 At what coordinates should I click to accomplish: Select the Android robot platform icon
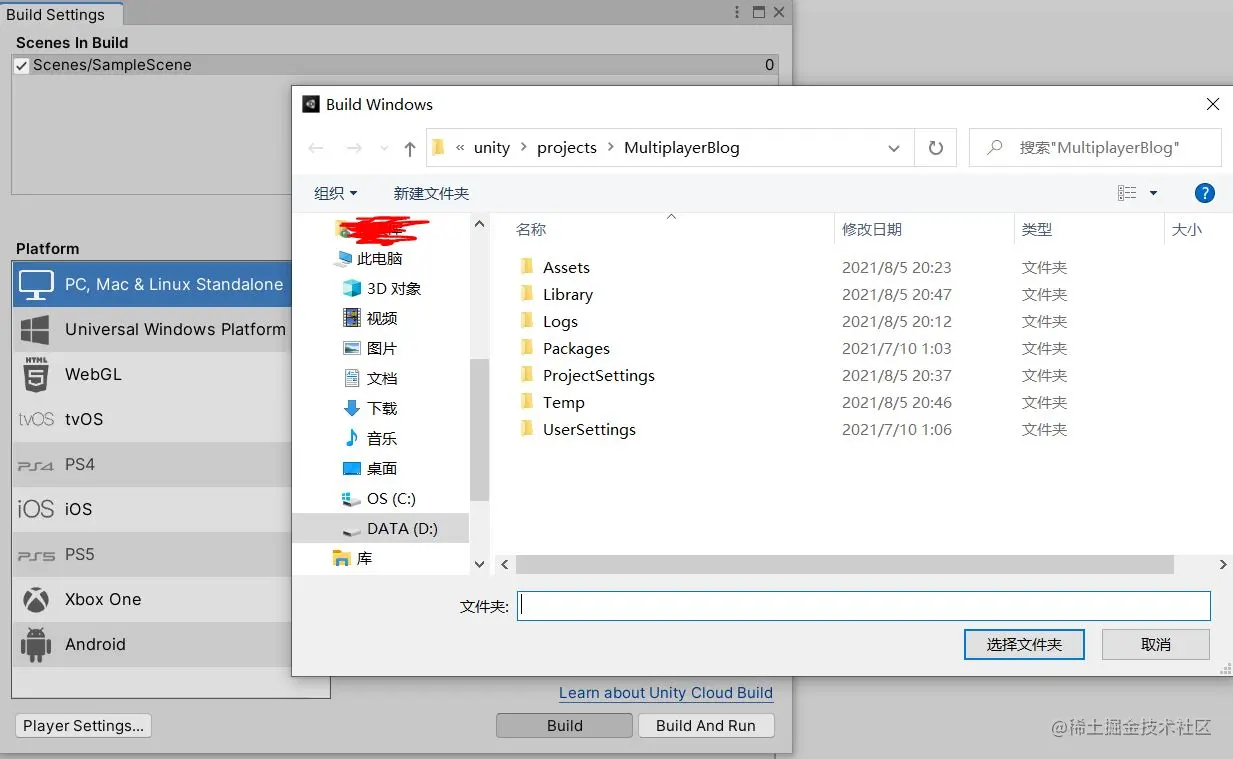pos(36,645)
